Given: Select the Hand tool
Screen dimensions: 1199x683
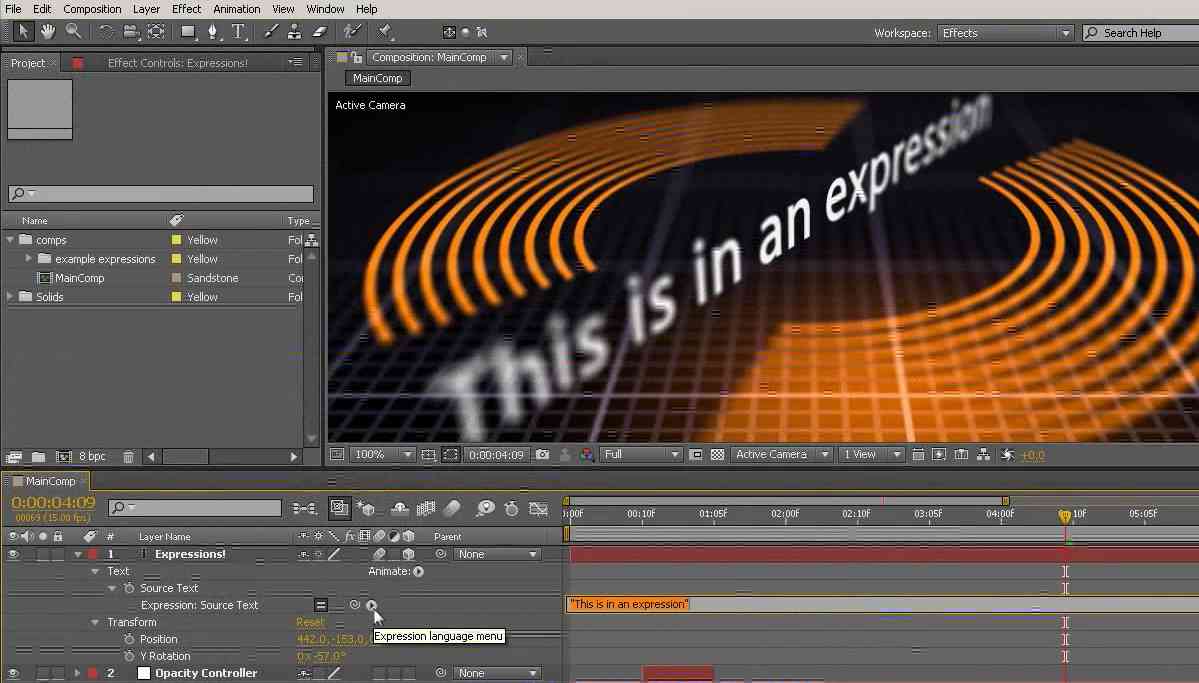Looking at the screenshot, I should point(47,32).
